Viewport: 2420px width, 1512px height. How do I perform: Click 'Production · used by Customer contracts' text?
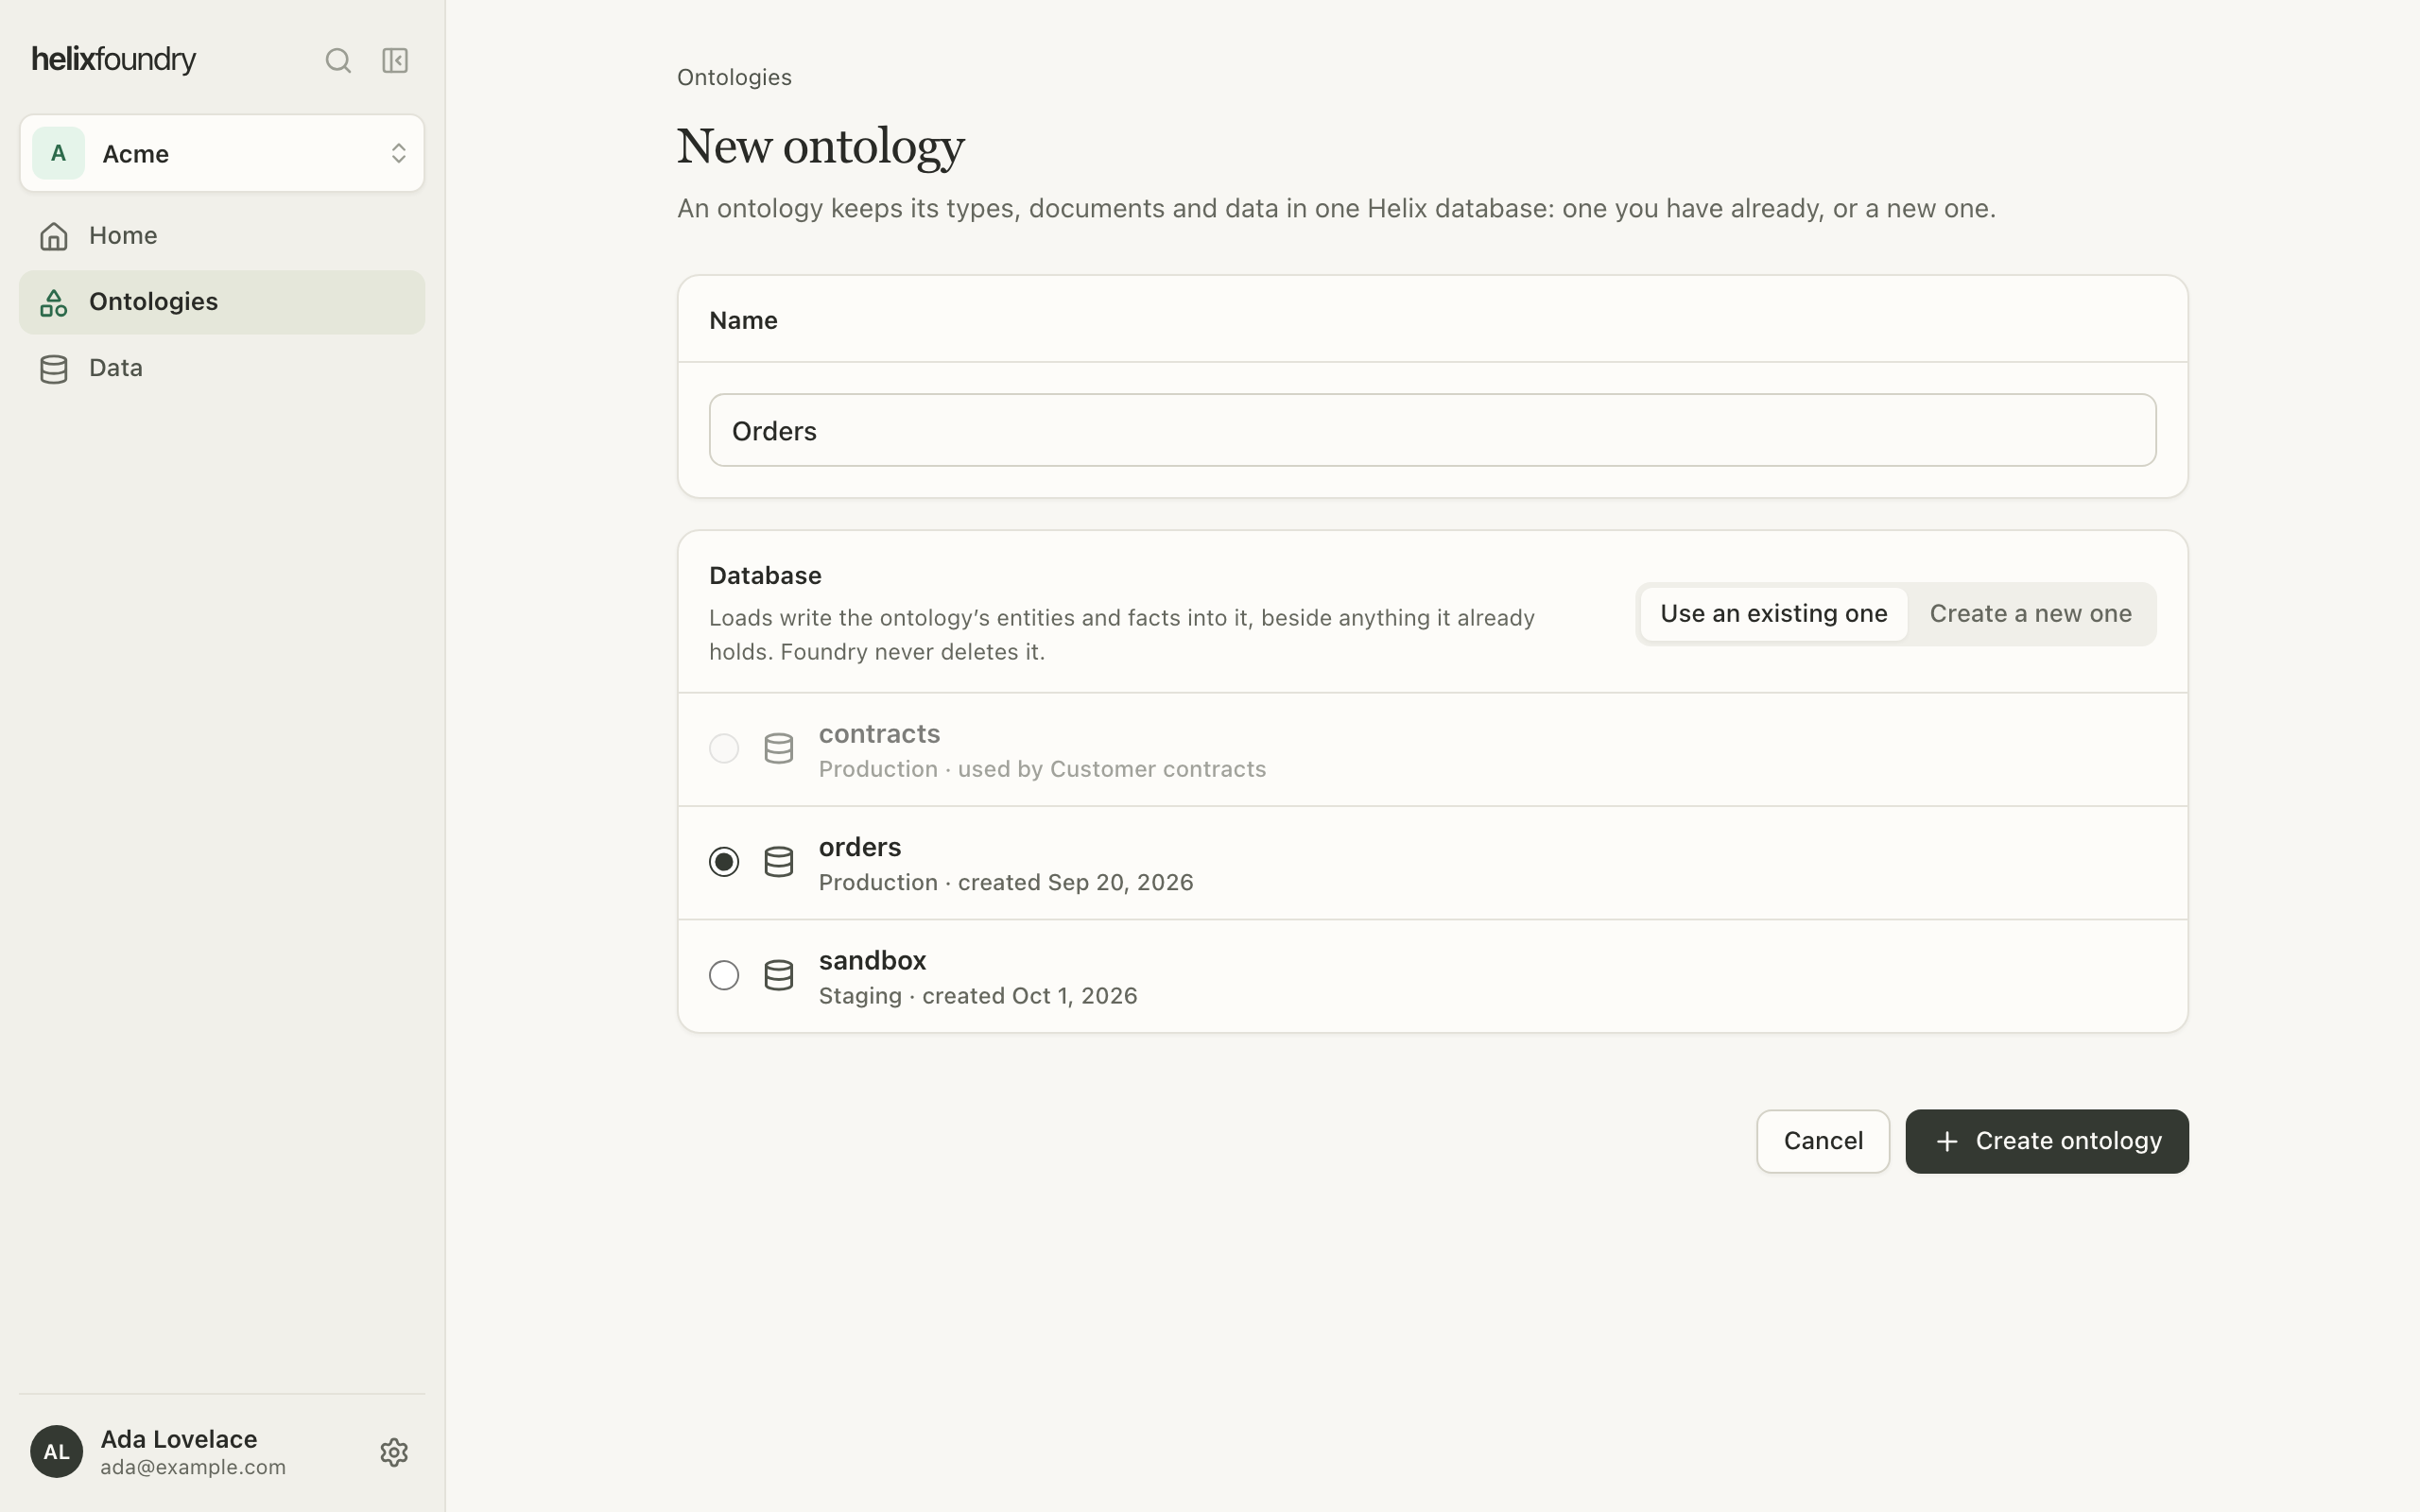[x=1042, y=769]
